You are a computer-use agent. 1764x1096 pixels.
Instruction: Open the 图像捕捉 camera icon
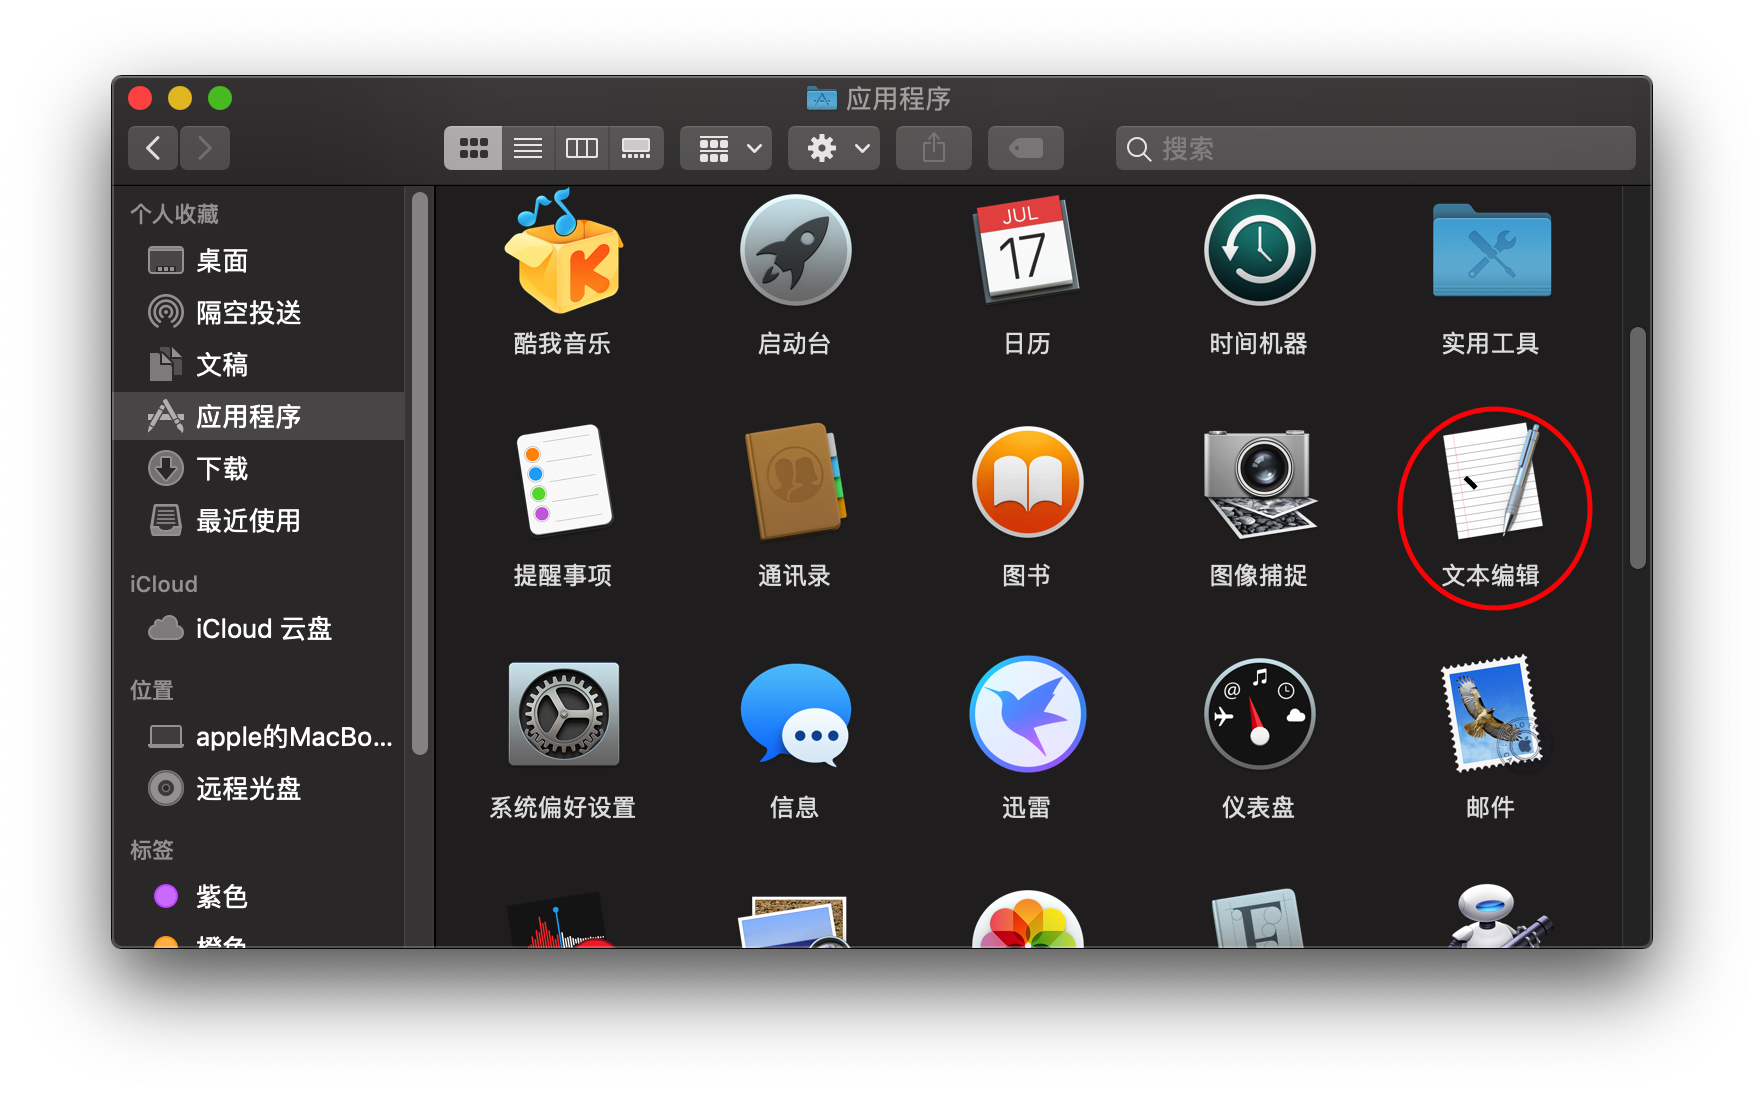pyautogui.click(x=1259, y=483)
